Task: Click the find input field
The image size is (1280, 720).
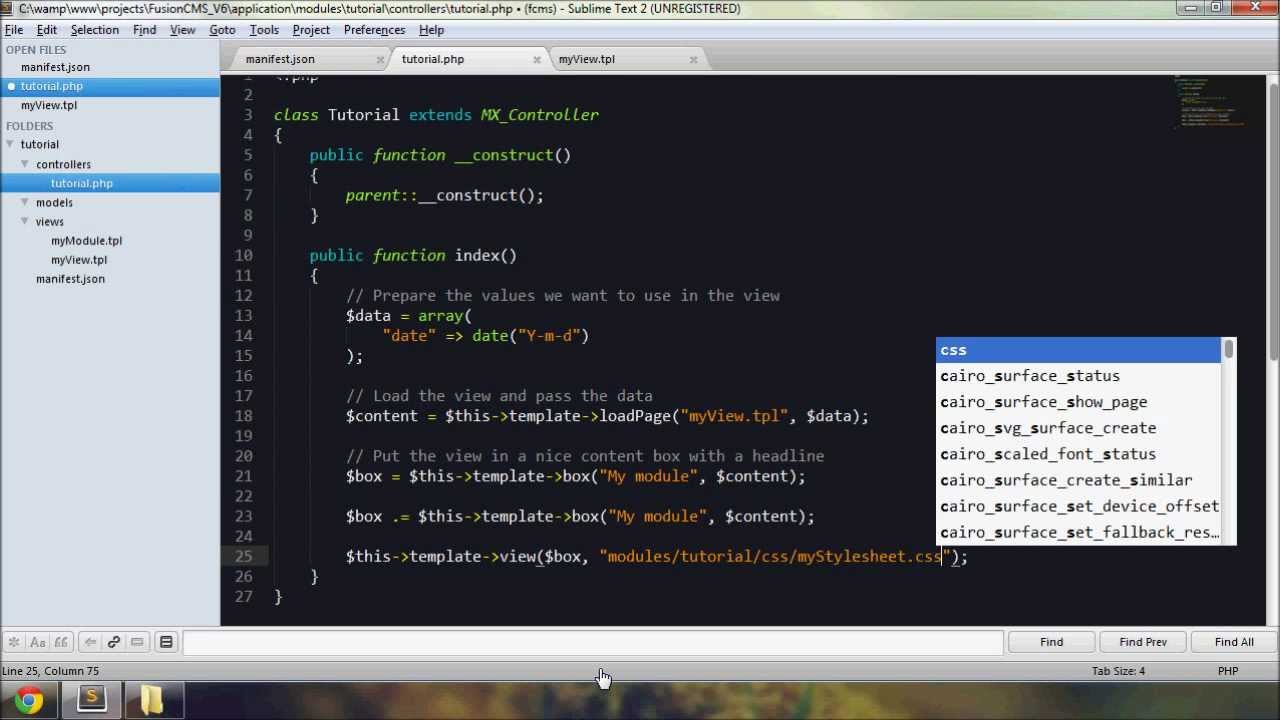Action: (x=593, y=642)
